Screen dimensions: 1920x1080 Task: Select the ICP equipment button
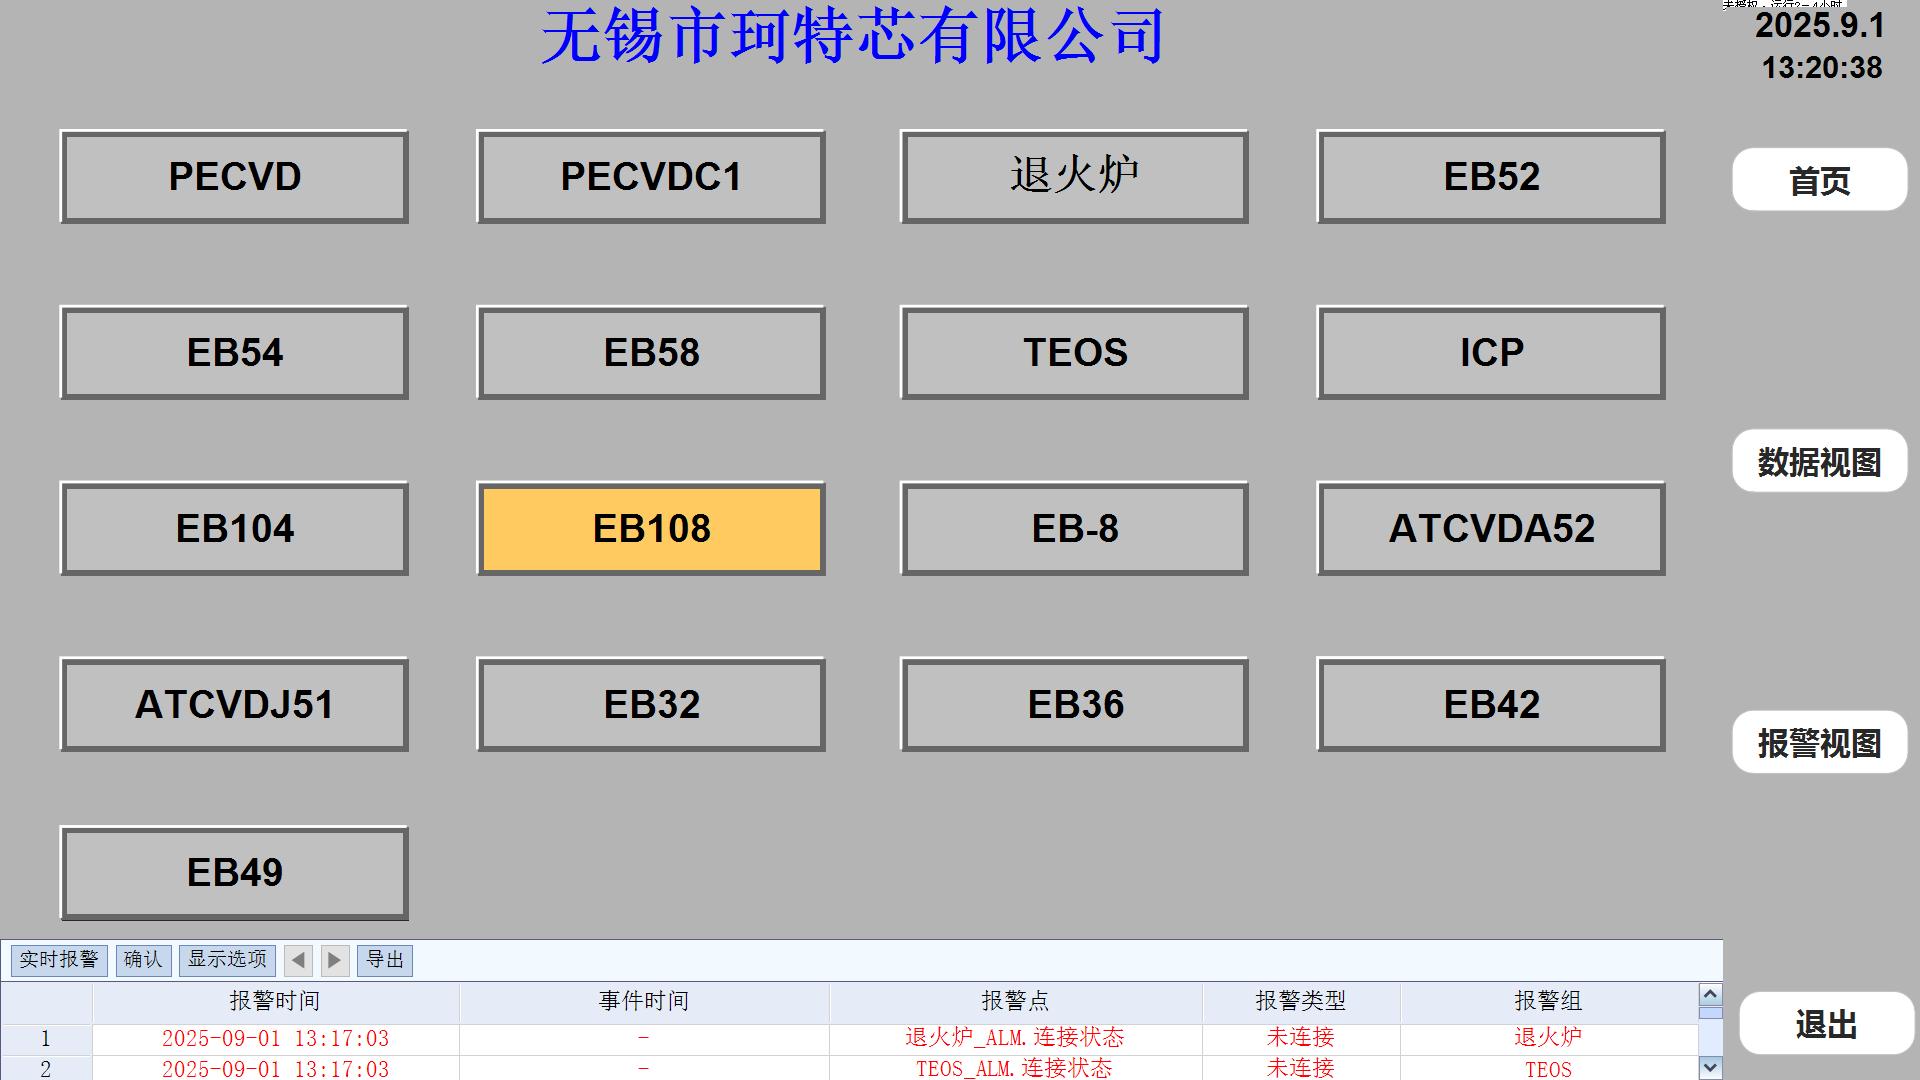[x=1490, y=353]
